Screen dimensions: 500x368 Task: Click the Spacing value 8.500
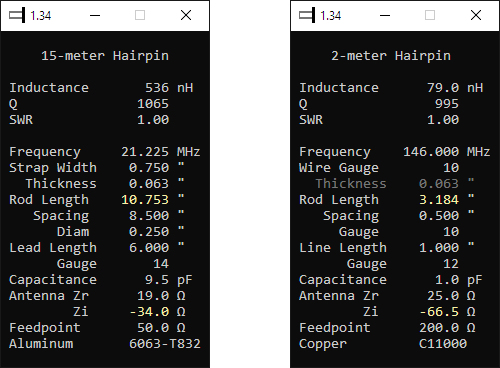pyautogui.click(x=149, y=216)
